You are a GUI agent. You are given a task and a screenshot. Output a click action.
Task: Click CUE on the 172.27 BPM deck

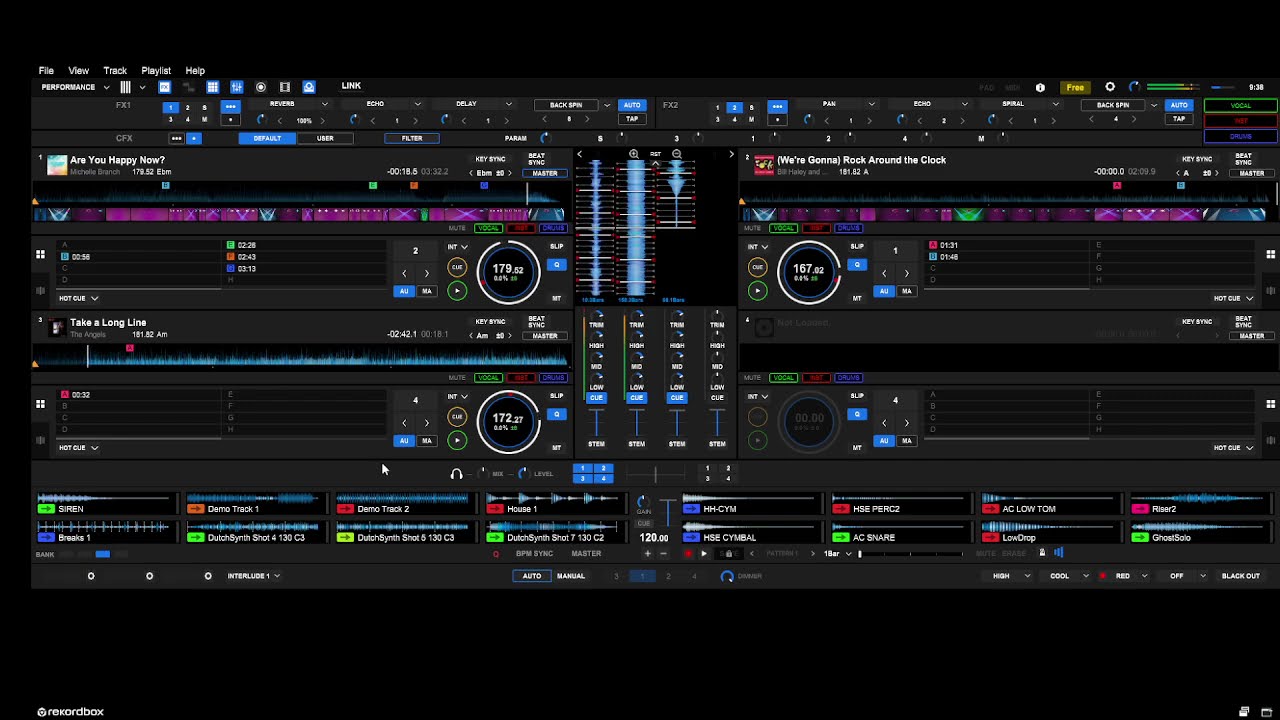457,417
